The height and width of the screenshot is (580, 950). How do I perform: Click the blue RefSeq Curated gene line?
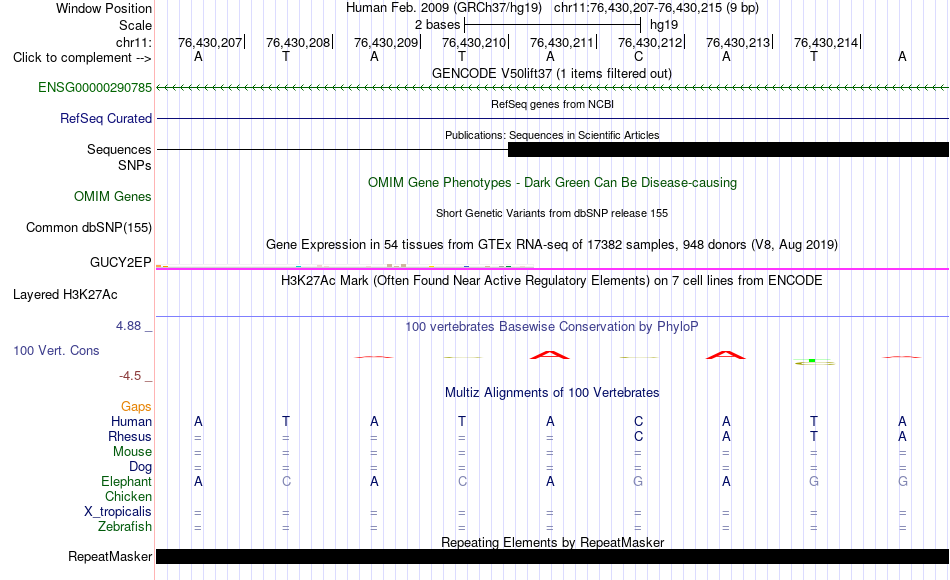552,119
